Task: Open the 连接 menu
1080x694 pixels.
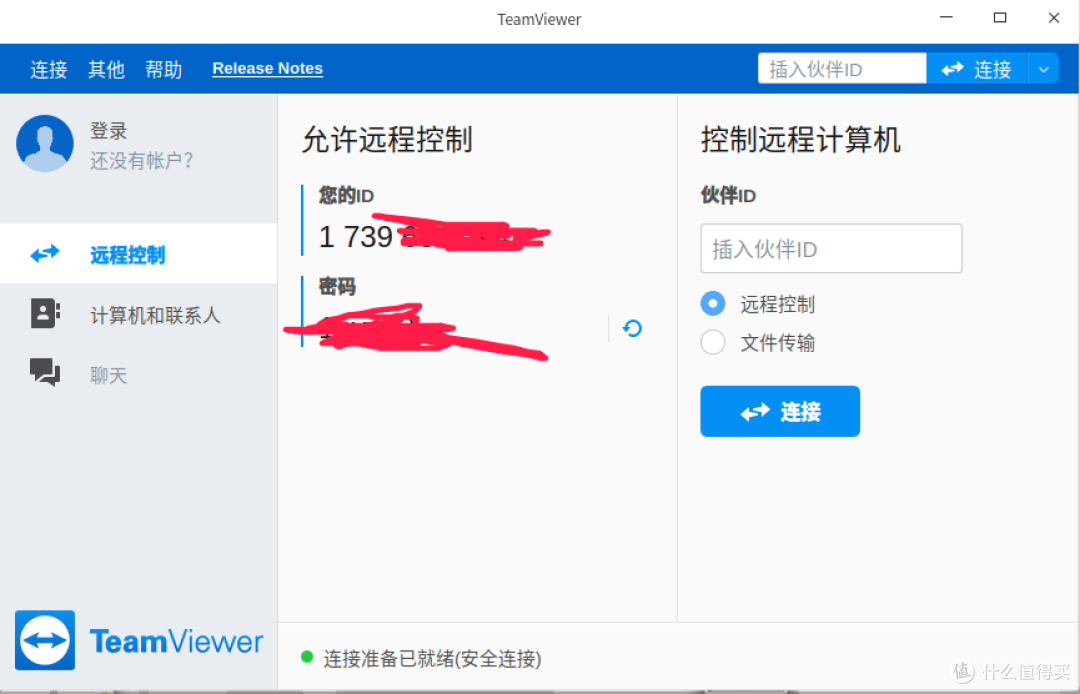Action: click(x=49, y=69)
